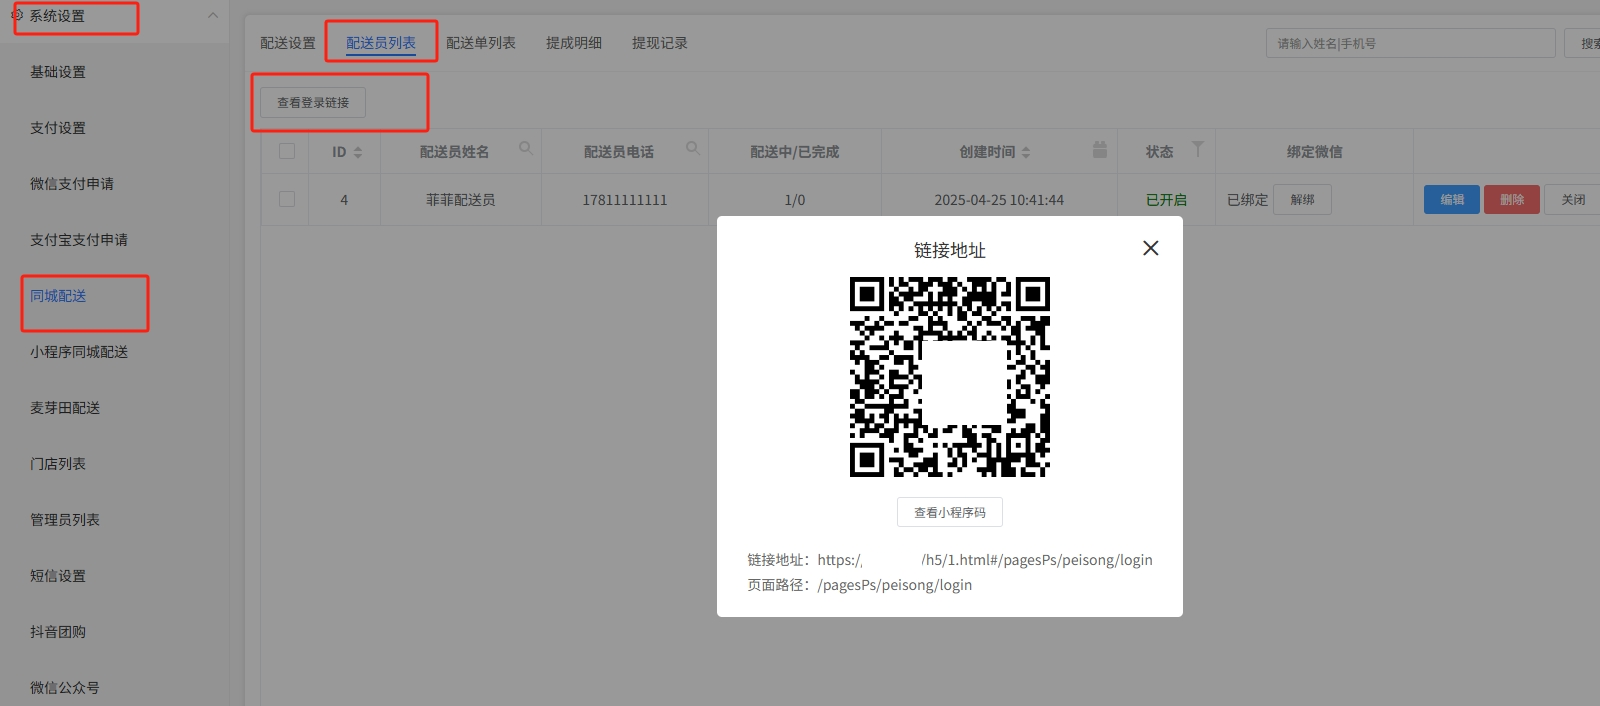The image size is (1600, 706).
Task: Open the 提成明细 tab
Action: (573, 43)
